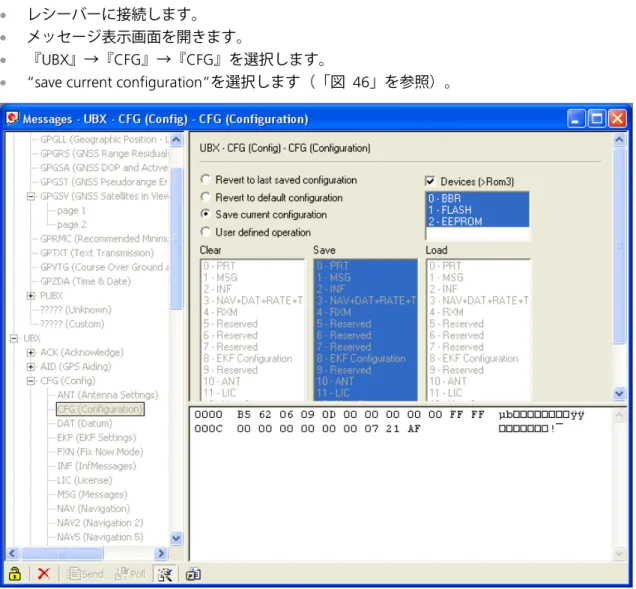Image resolution: width=636 pixels, height=589 pixels.
Task: Select 1 - FLASH in Devices list
Action: pos(477,210)
